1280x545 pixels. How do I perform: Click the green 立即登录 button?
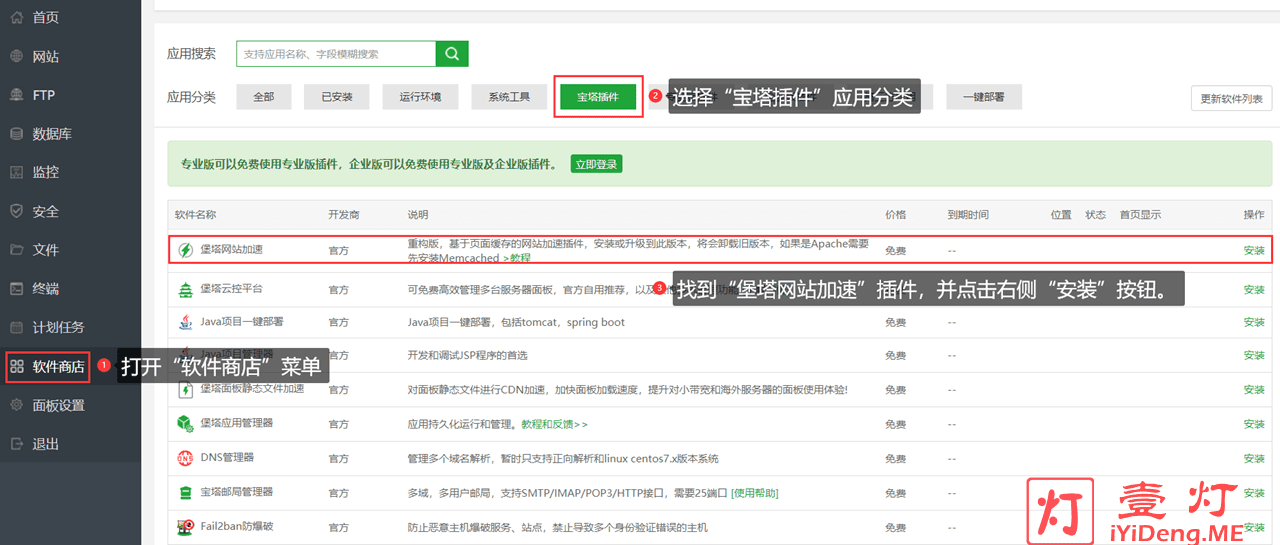(x=597, y=164)
